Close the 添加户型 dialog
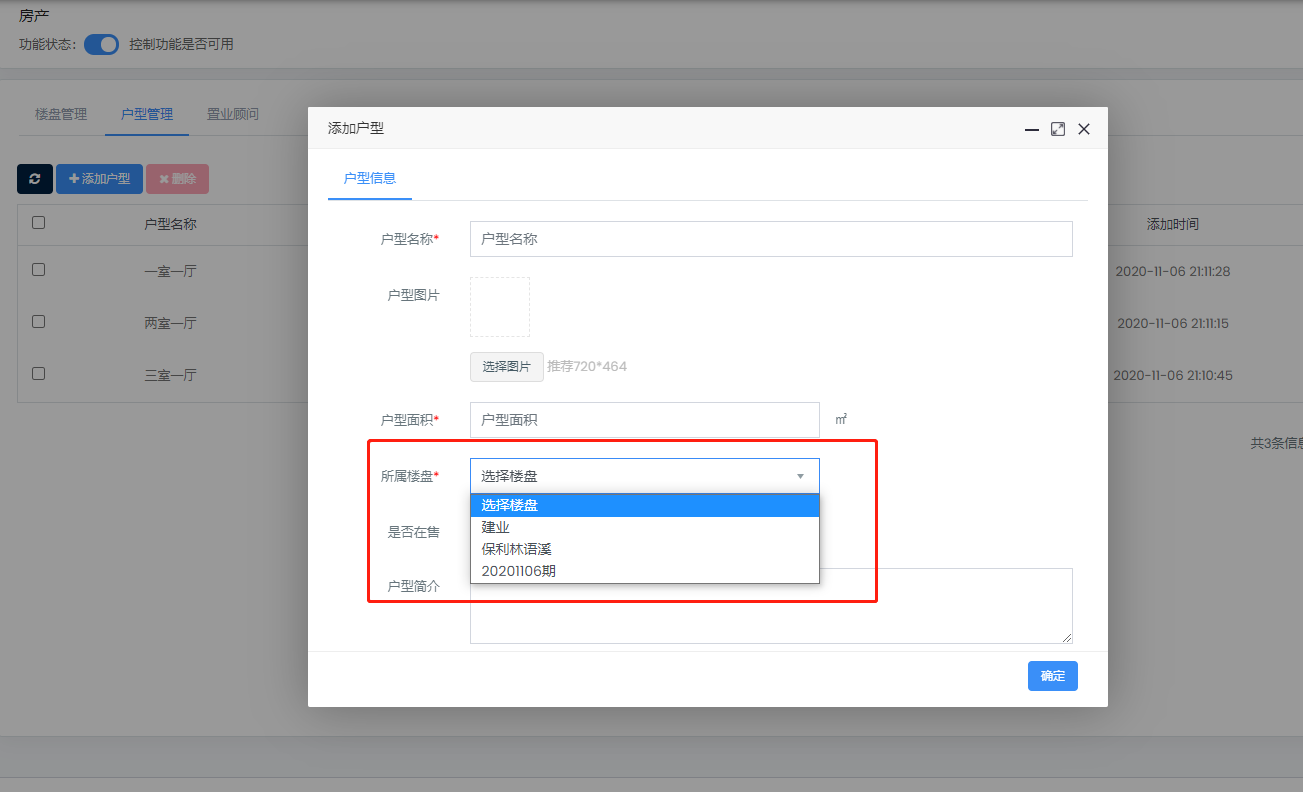 [1084, 129]
